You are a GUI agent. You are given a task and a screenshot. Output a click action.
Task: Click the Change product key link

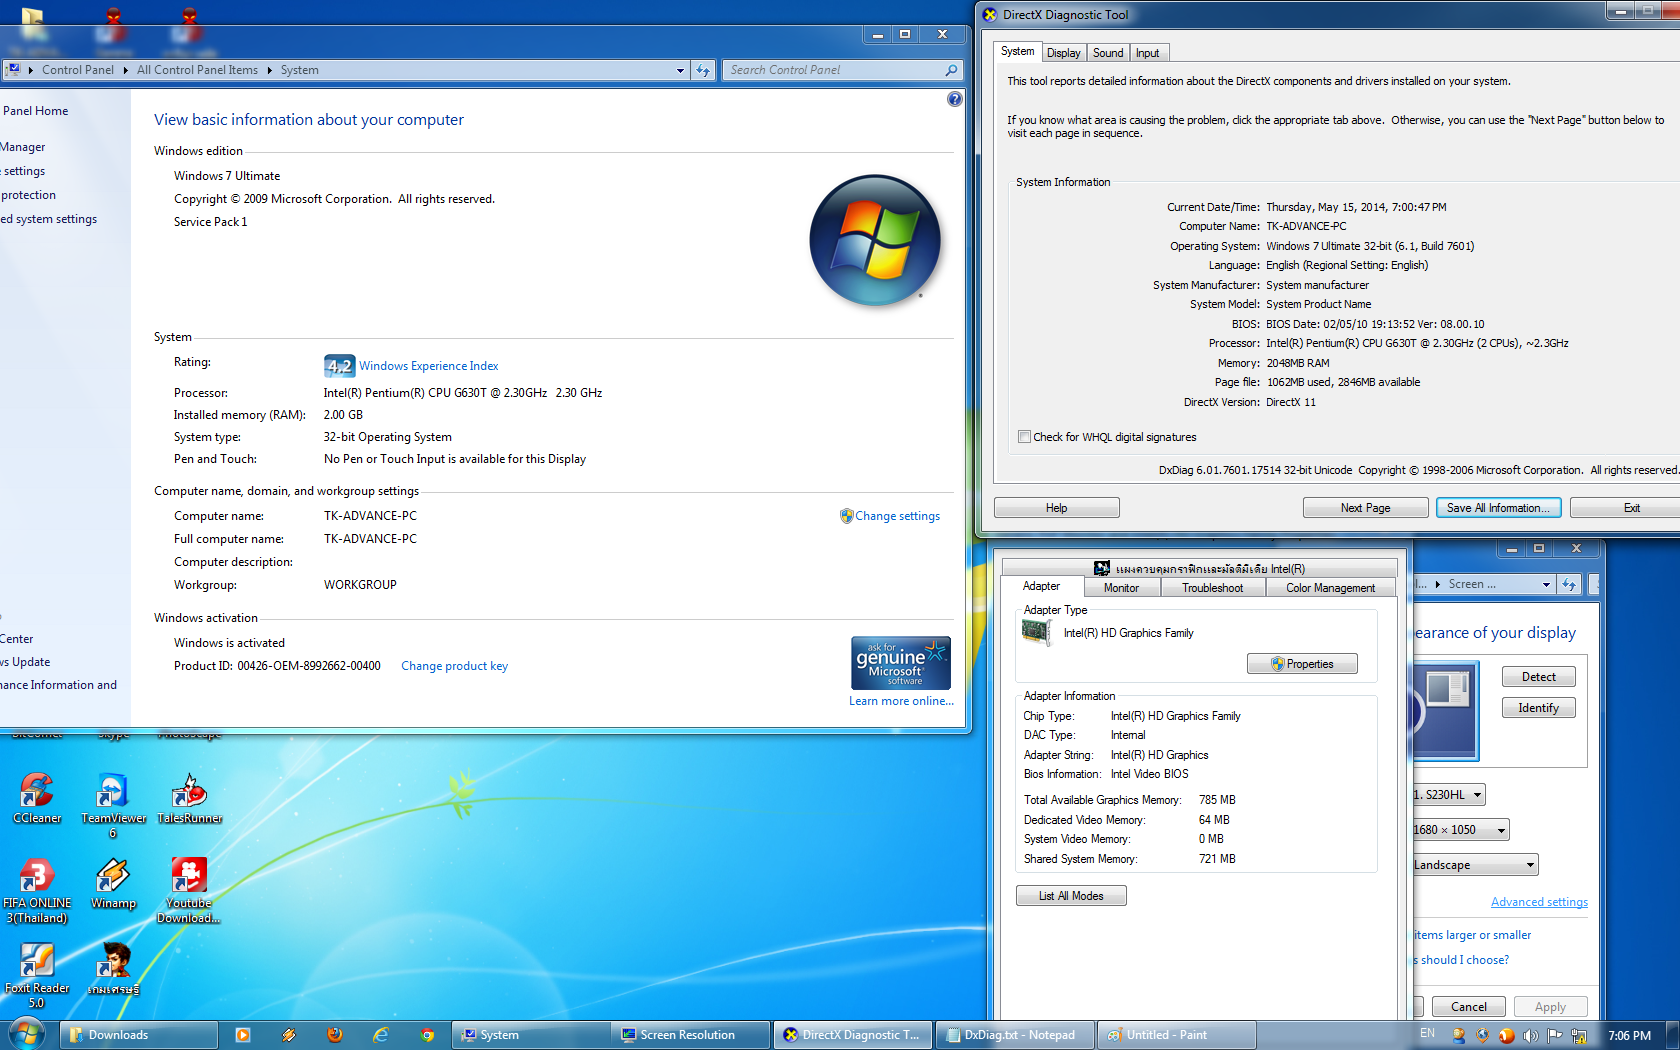454,666
